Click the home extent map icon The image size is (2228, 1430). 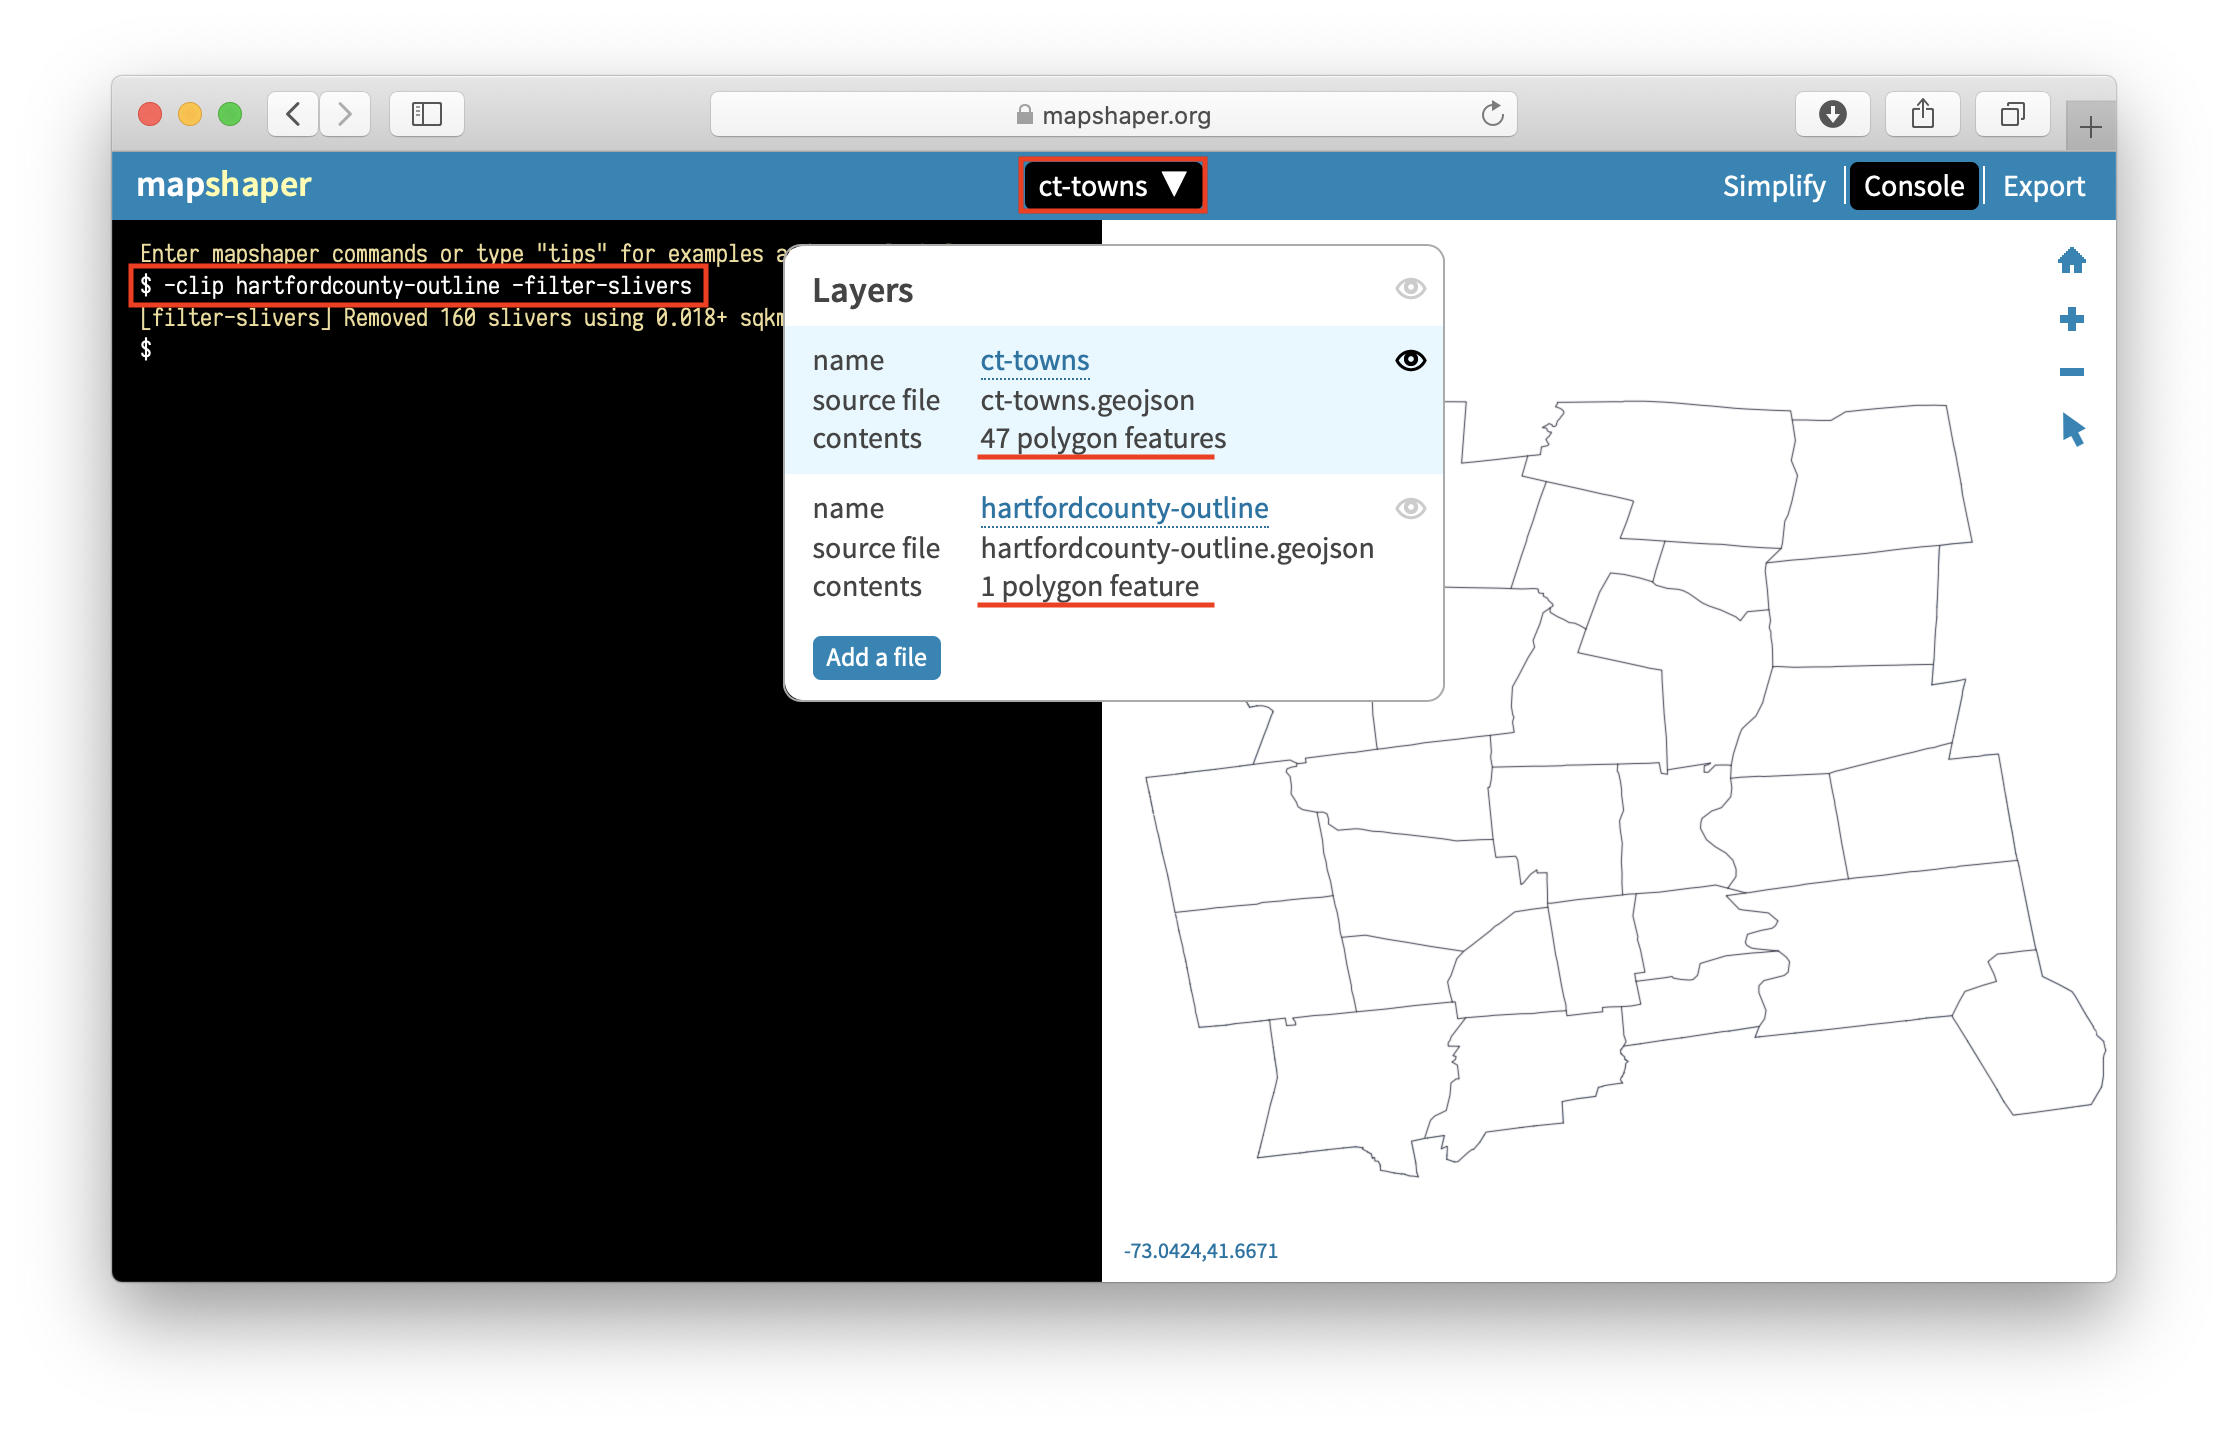coord(2071,261)
